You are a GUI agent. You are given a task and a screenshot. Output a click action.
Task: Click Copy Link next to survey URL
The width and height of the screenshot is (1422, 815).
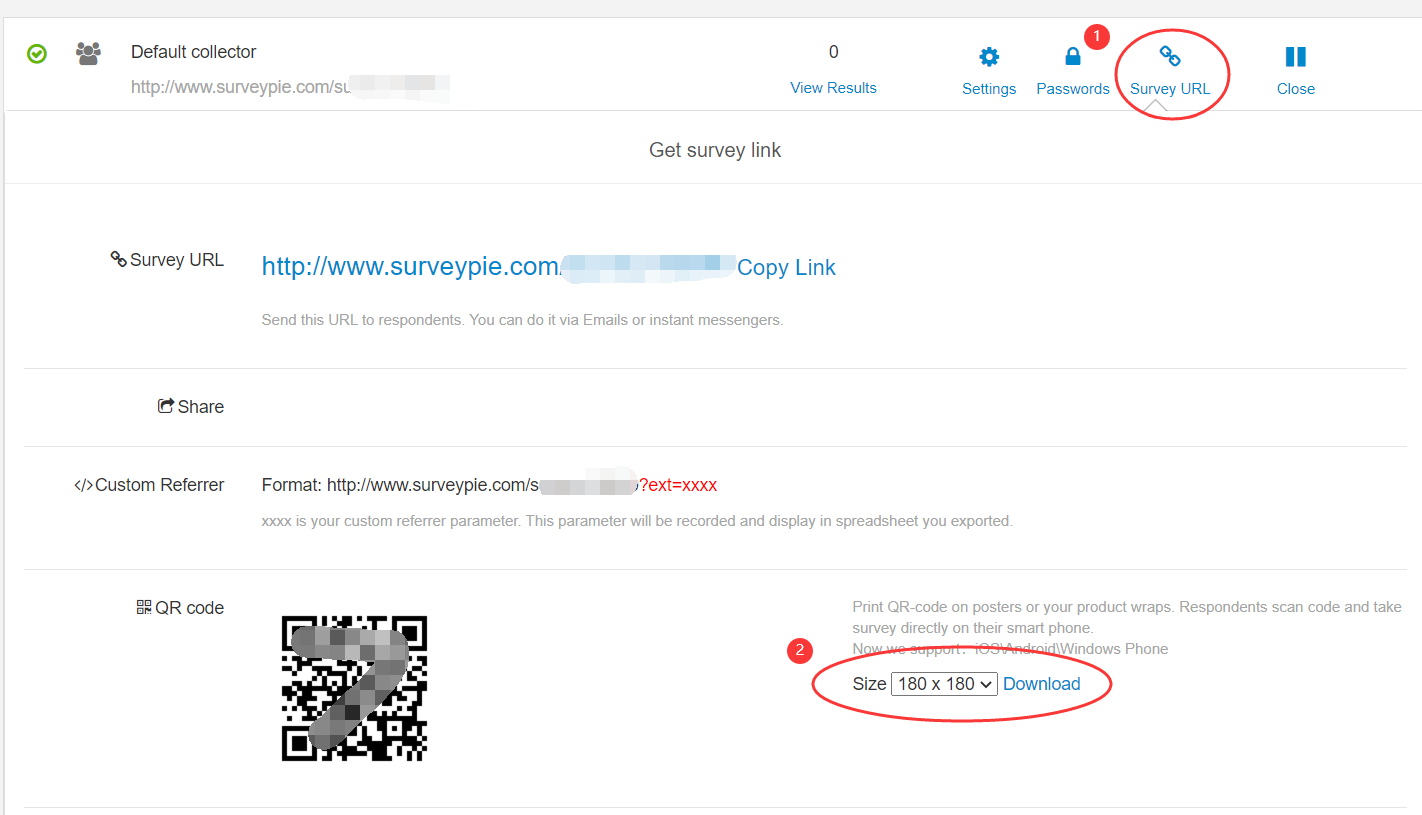pos(786,268)
